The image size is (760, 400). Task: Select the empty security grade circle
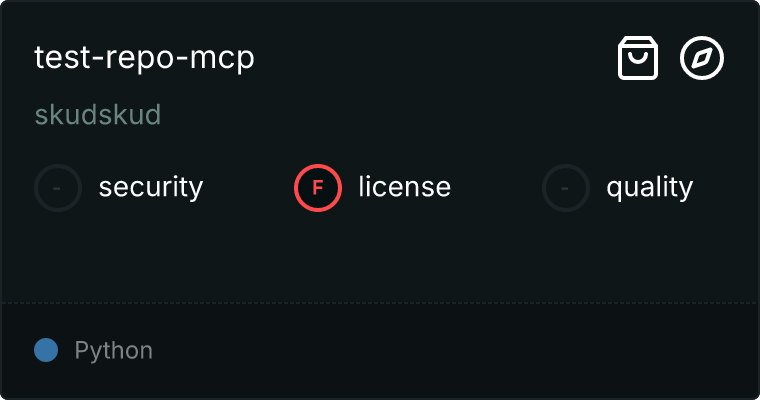[x=58, y=188]
